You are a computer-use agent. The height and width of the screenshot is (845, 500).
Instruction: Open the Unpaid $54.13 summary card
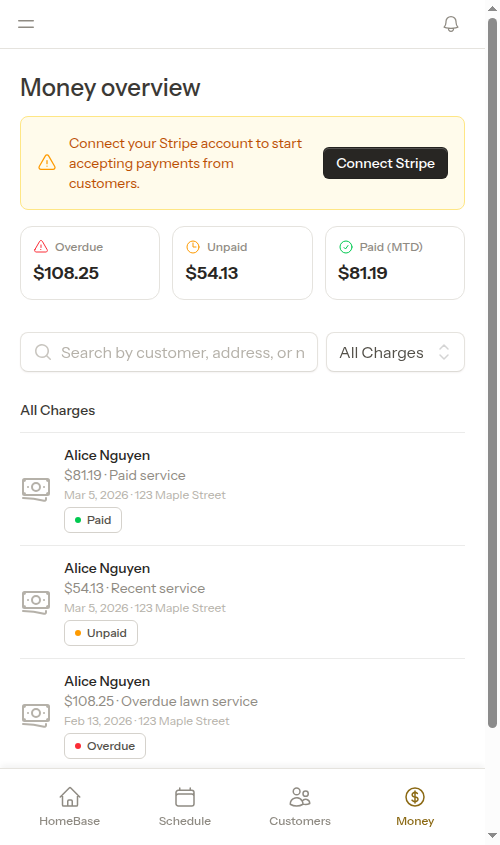pos(242,263)
